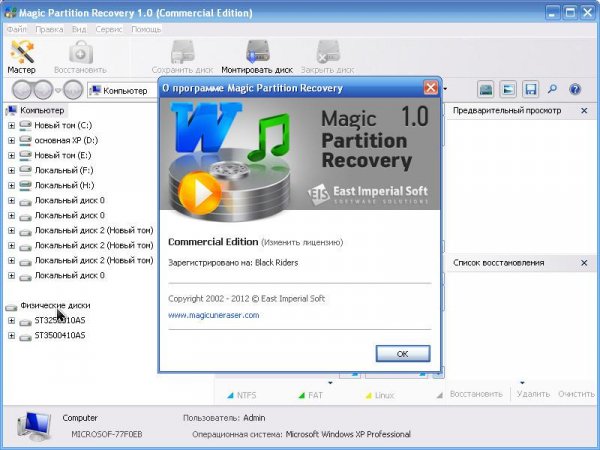Select Локальный (H:) drive
600x450 pixels.
(64, 185)
